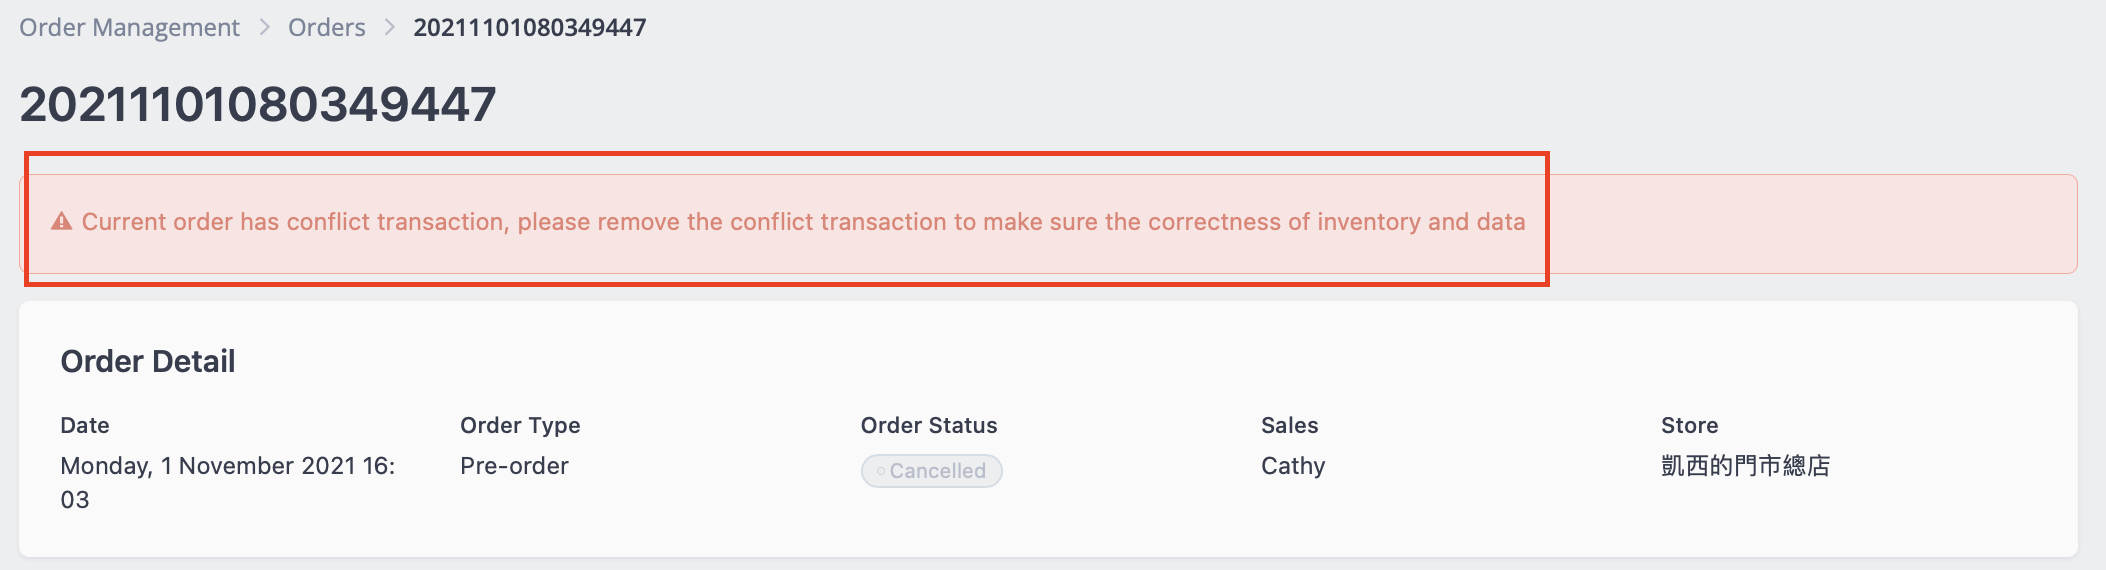
Task: Go to the Orders breadcrumb
Action: [x=327, y=28]
